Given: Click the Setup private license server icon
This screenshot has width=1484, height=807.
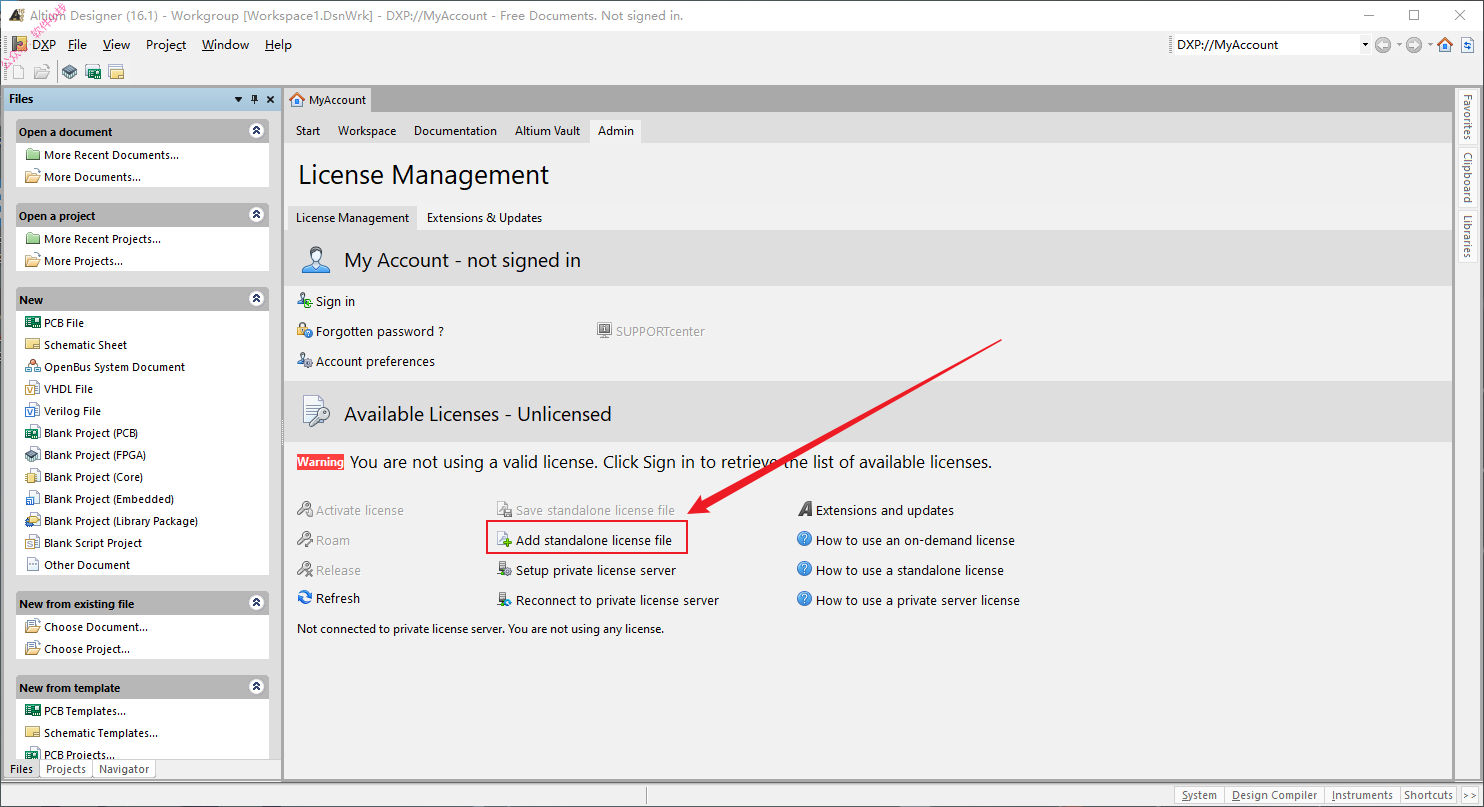Looking at the screenshot, I should click(506, 570).
